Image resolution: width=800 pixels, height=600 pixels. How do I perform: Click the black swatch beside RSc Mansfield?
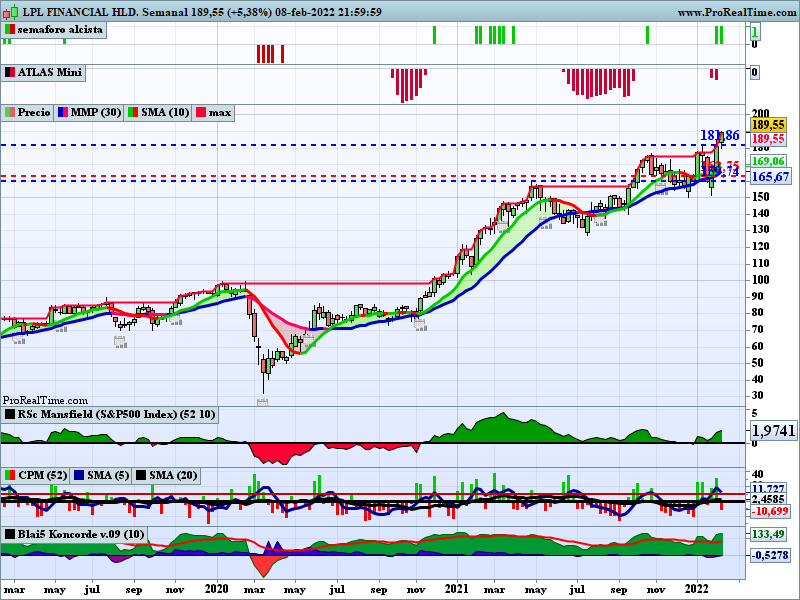pos(10,414)
